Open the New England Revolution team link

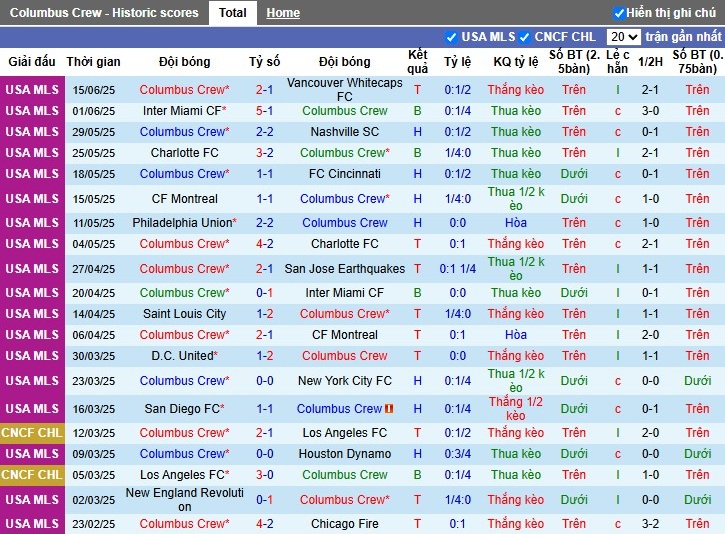pyautogui.click(x=184, y=500)
